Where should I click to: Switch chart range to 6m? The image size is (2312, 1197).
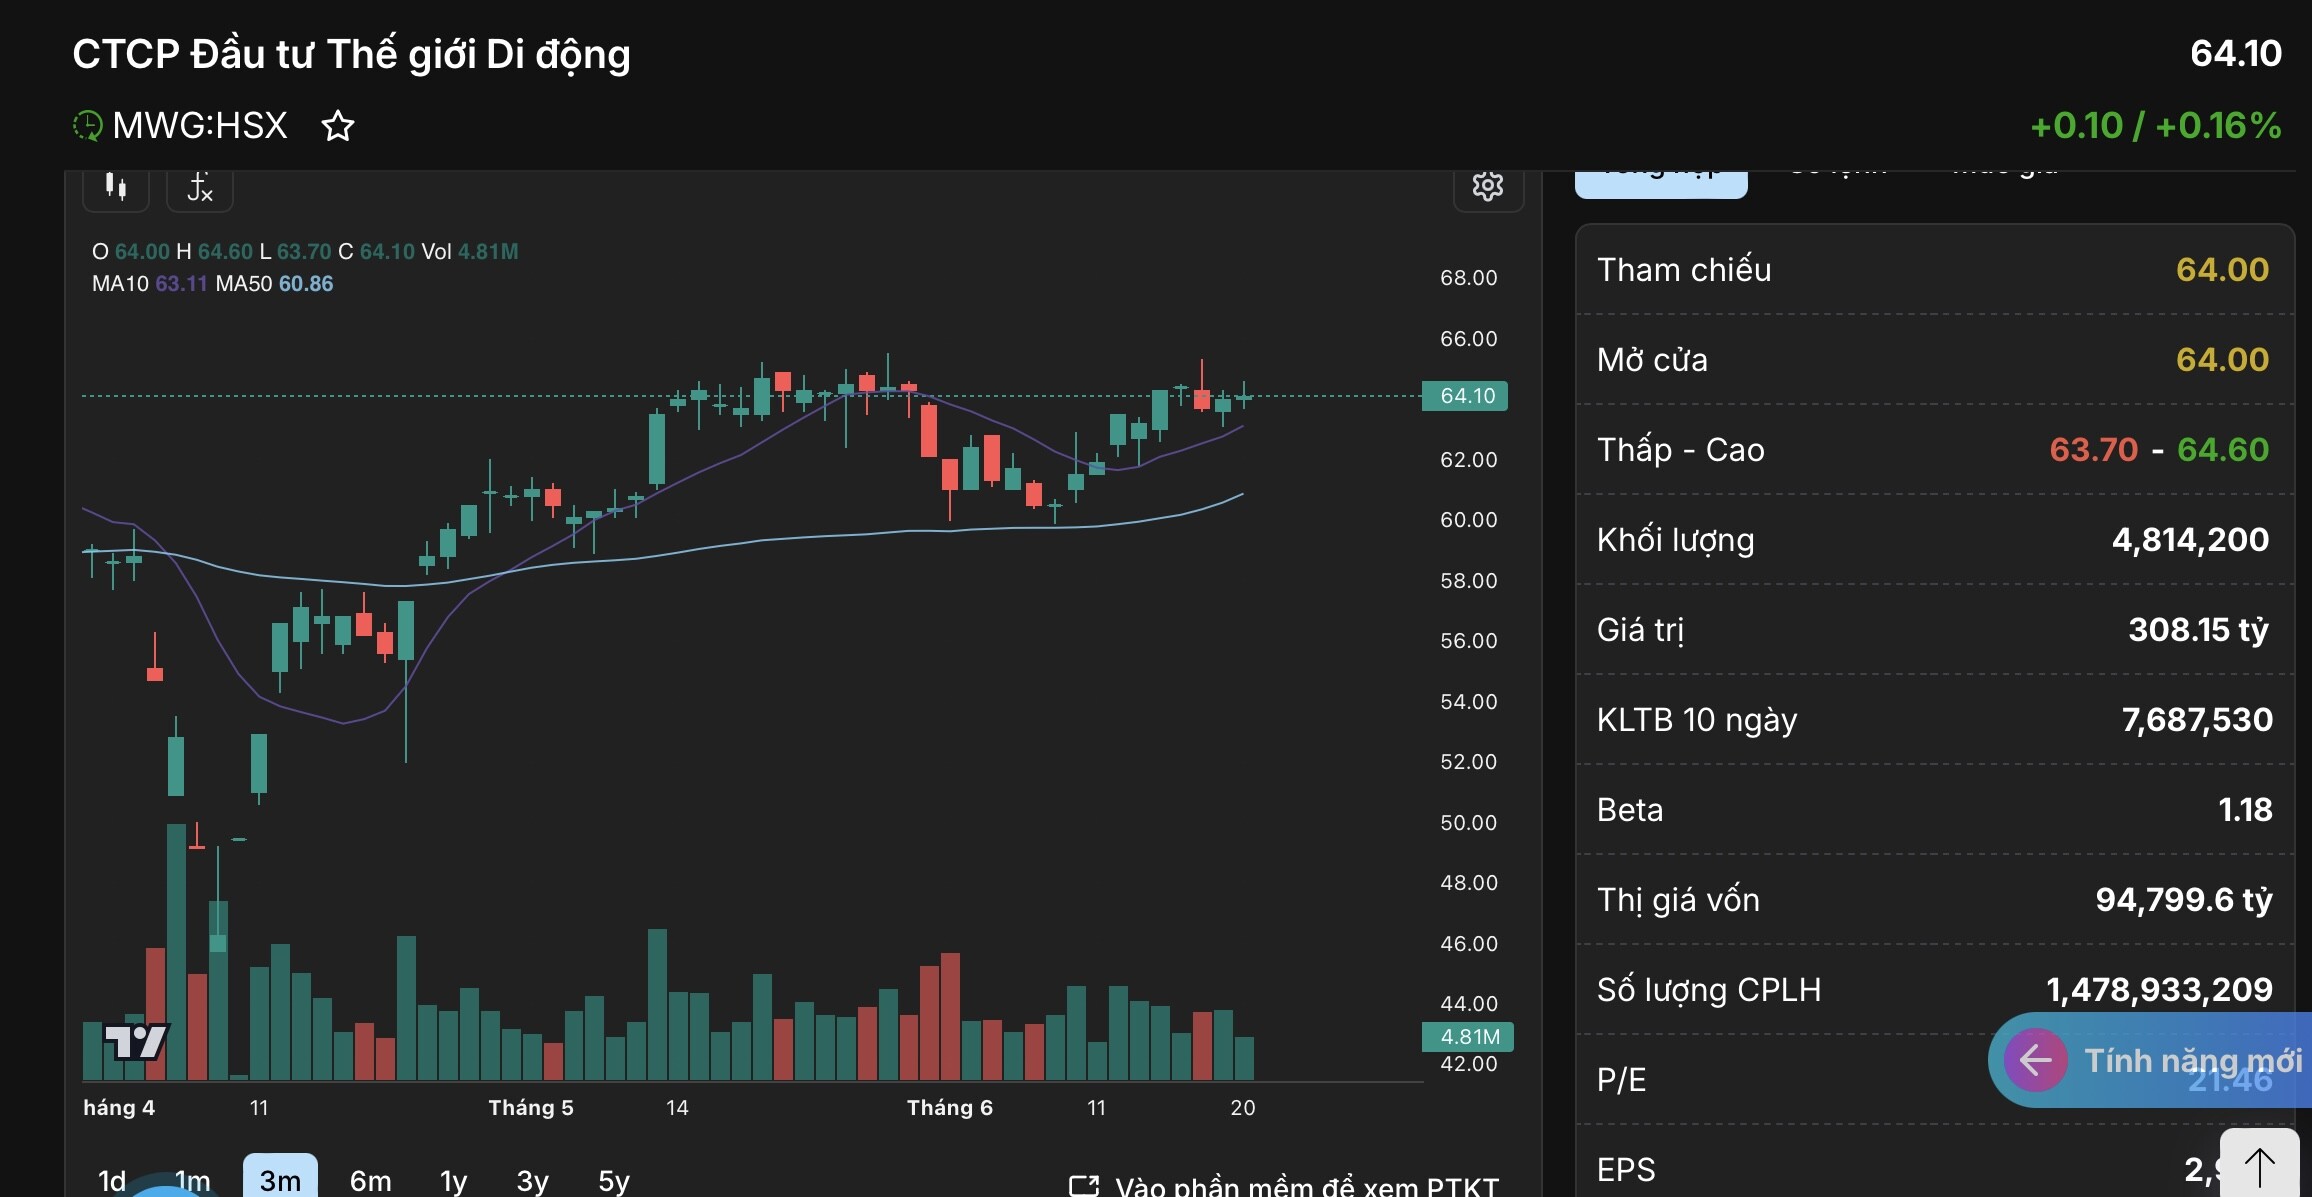click(370, 1181)
